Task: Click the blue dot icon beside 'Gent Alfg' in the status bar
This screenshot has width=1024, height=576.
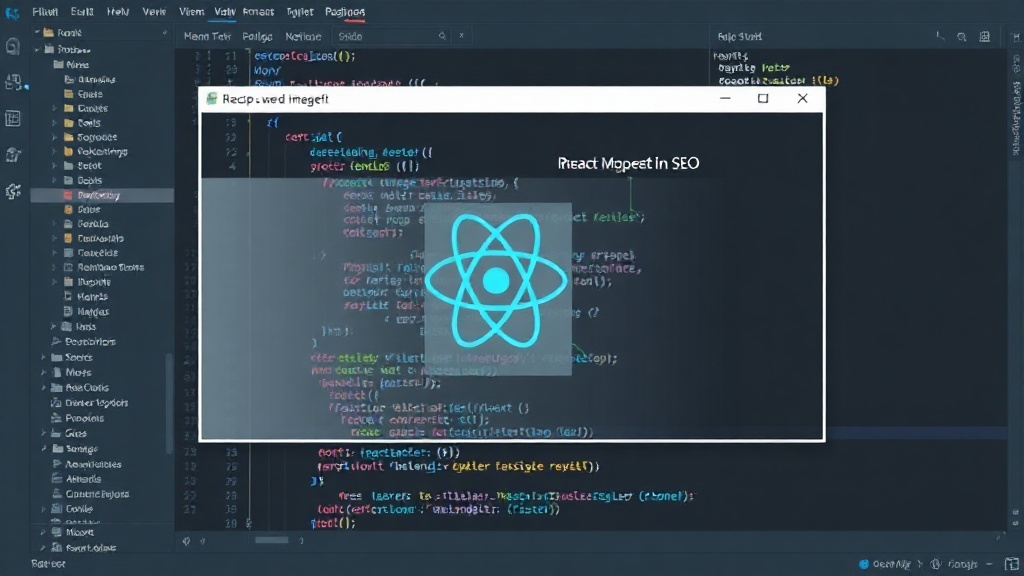Action: click(864, 564)
